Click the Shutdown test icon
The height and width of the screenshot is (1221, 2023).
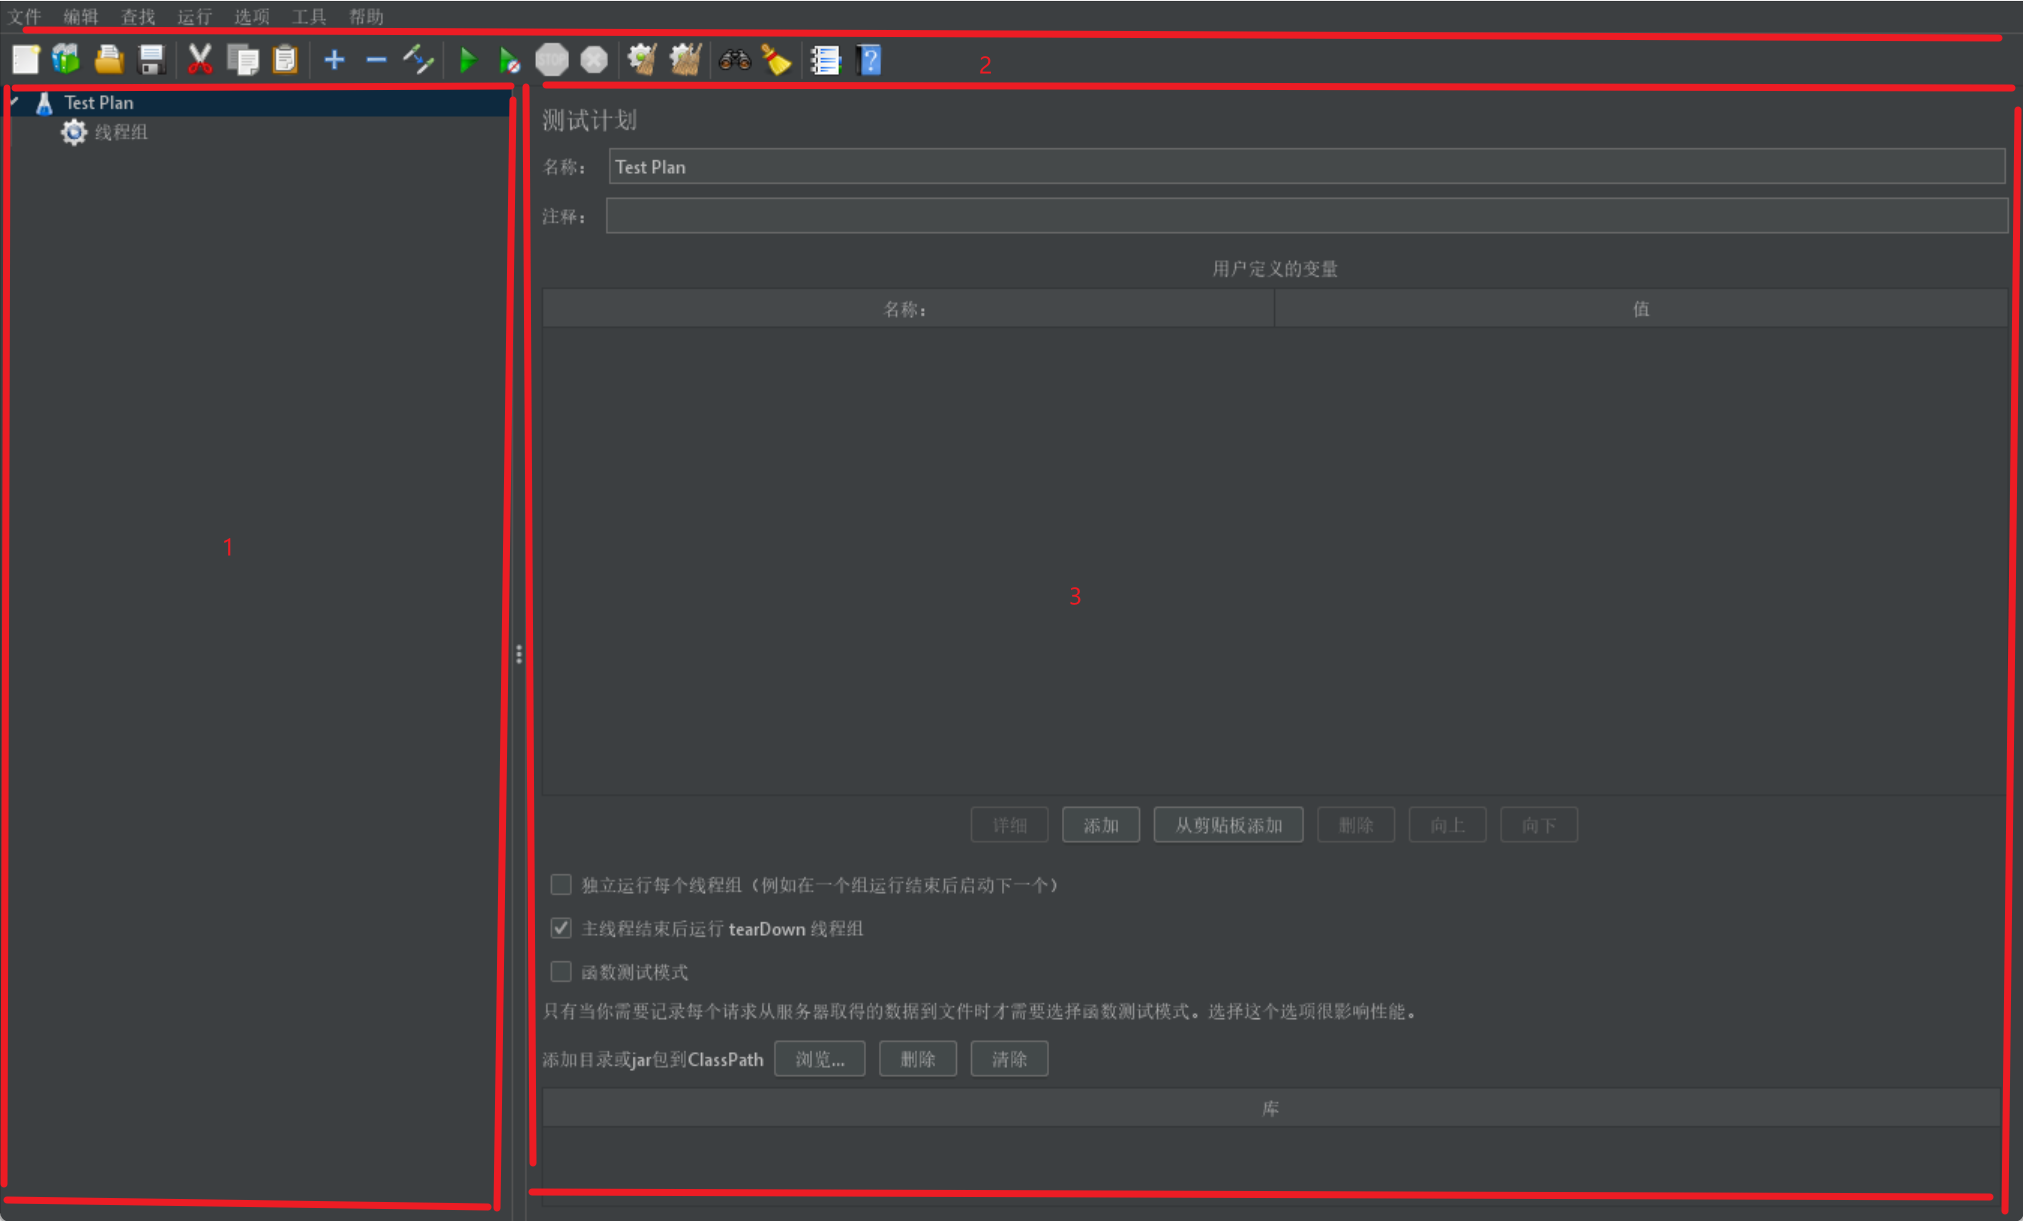click(594, 60)
